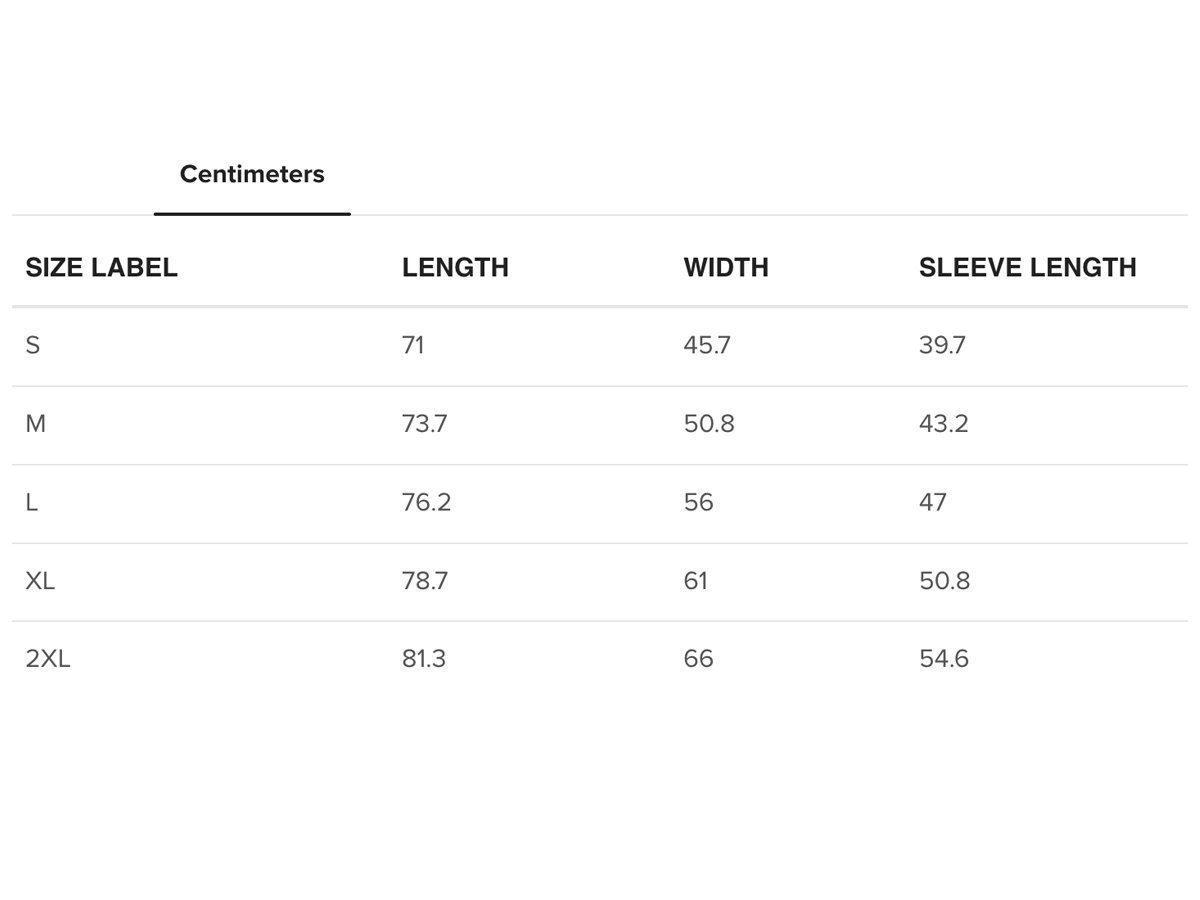1200x900 pixels.
Task: Click the 2XL width value 66
Action: pyautogui.click(x=698, y=659)
